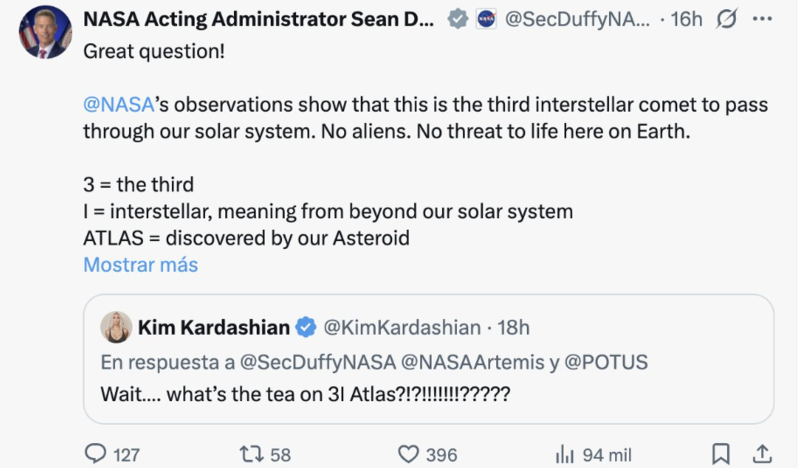Open NASA Acting Administrator profile name

tap(258, 19)
